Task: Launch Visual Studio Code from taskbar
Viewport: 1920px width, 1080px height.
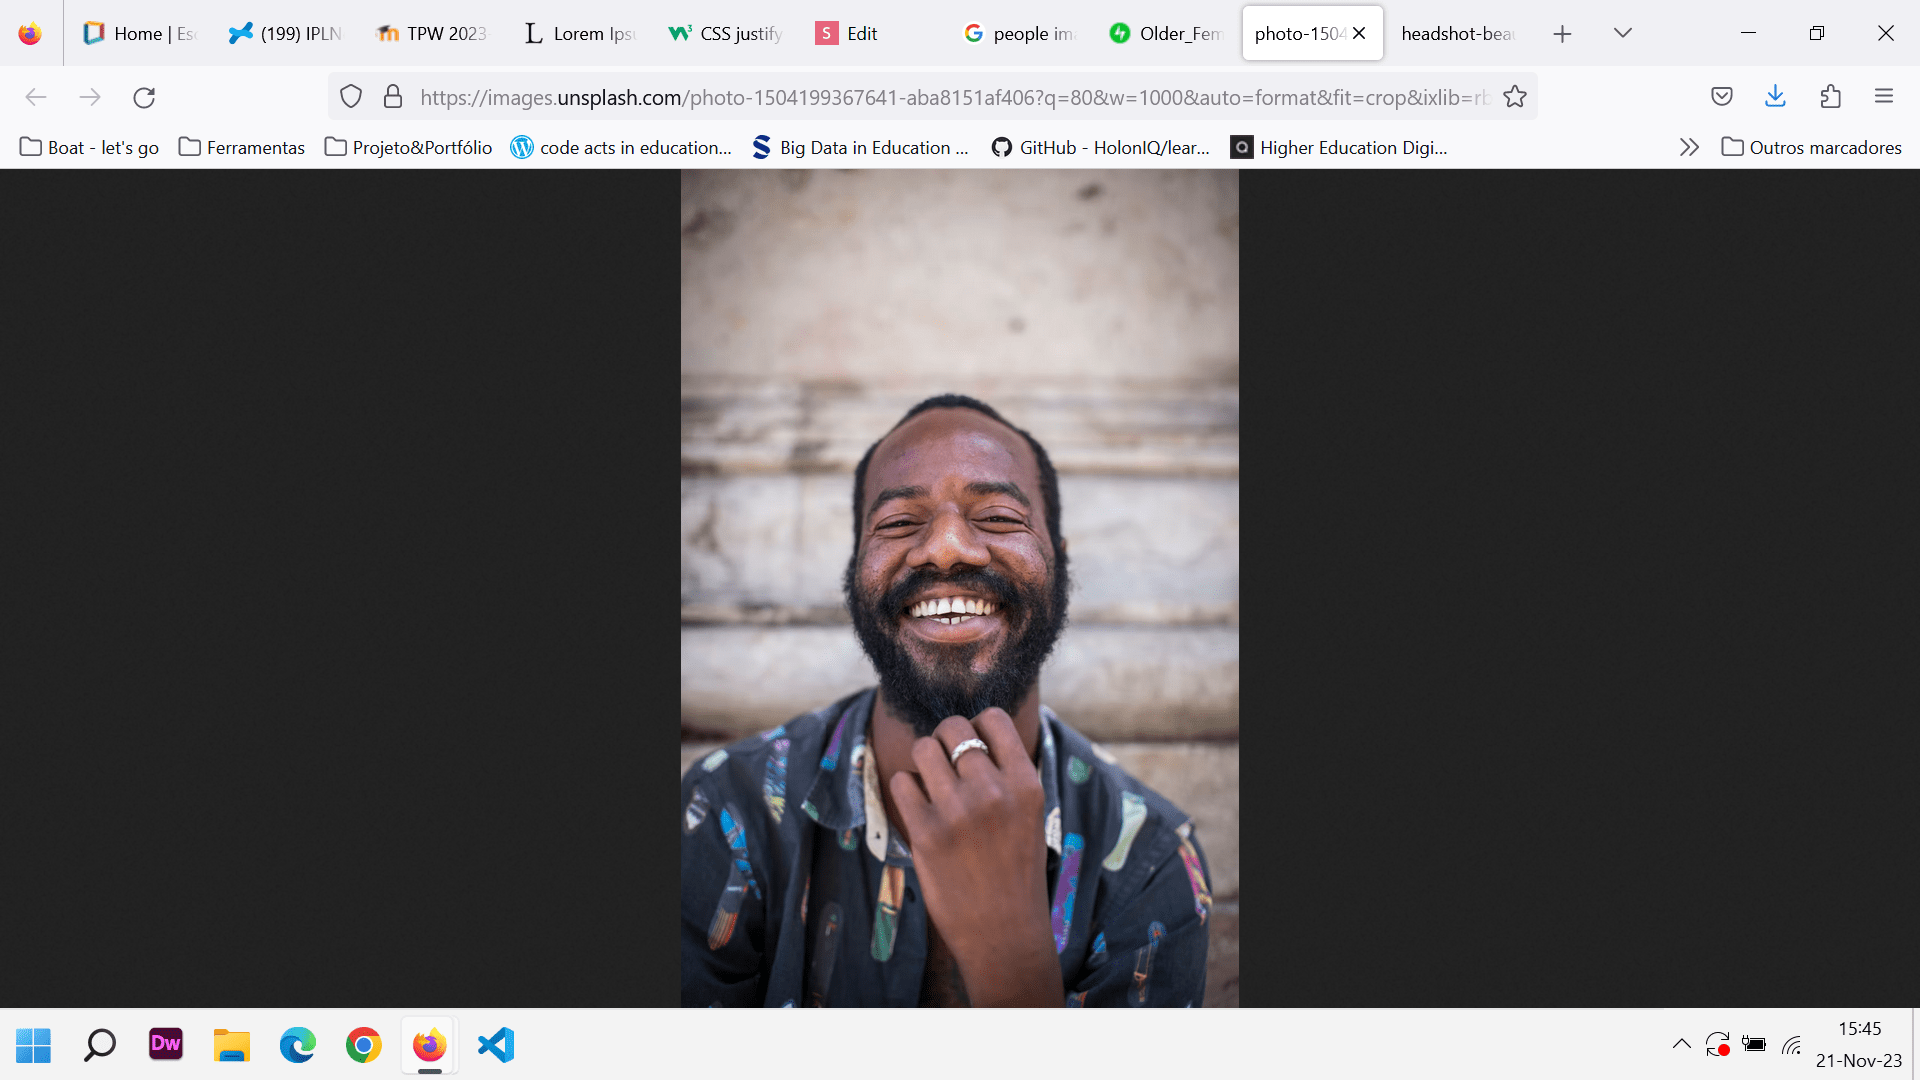Action: click(496, 1046)
